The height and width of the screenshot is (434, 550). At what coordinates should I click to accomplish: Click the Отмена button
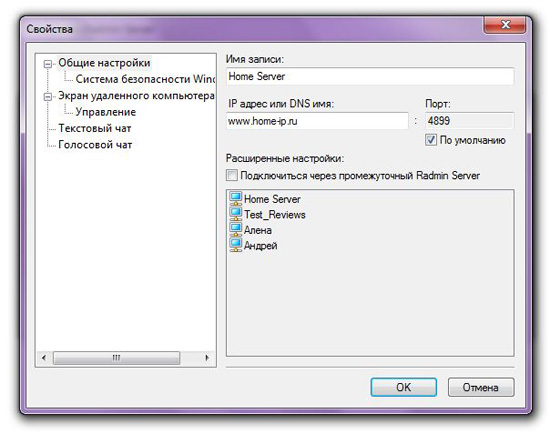481,387
